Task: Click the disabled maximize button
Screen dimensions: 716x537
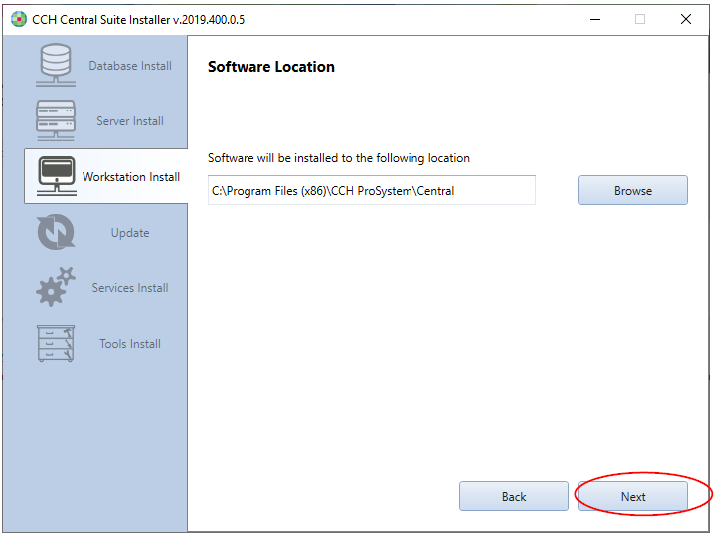Action: pos(640,19)
